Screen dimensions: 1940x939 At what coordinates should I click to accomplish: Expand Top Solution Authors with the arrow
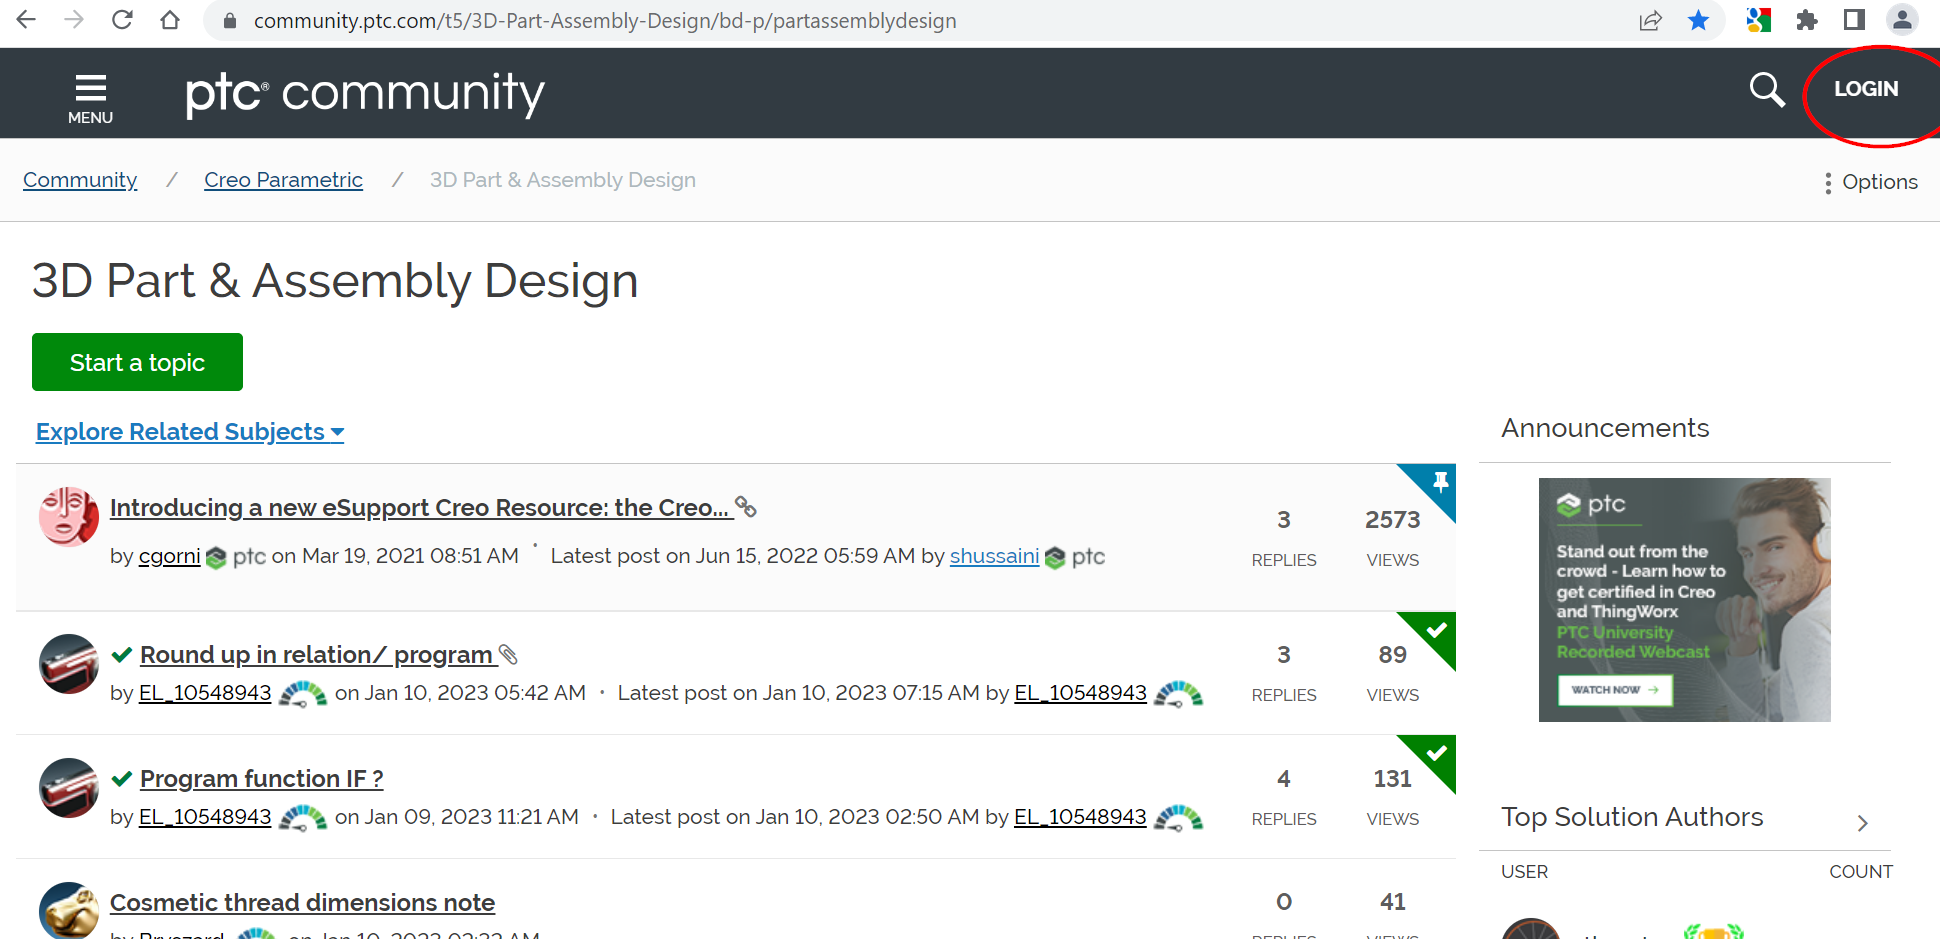[1863, 823]
